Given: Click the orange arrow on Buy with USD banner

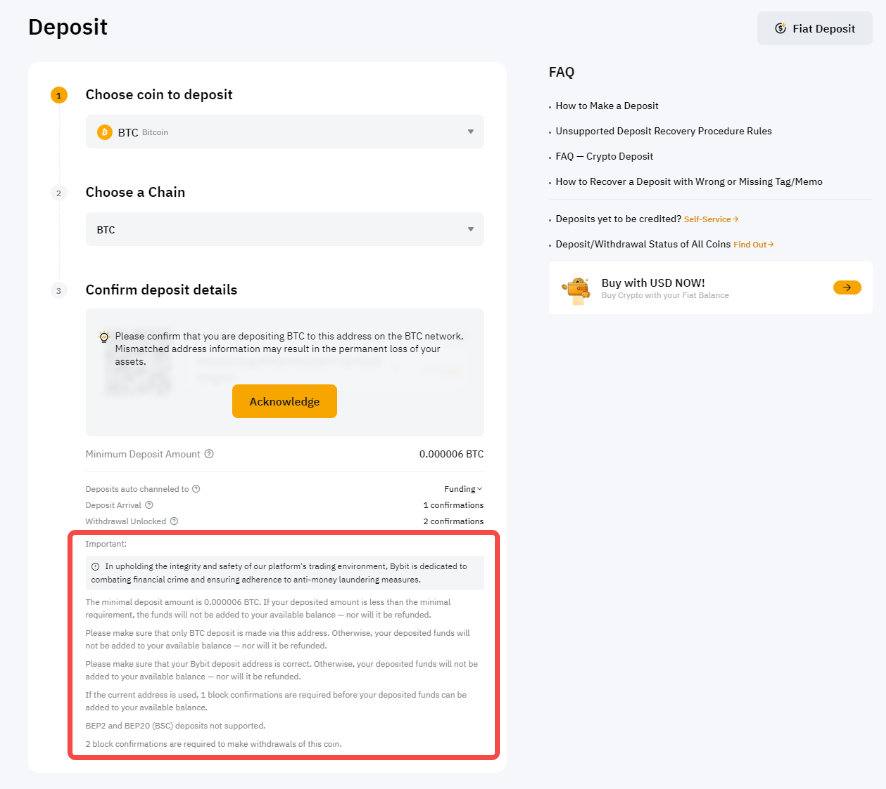Looking at the screenshot, I should tap(846, 288).
